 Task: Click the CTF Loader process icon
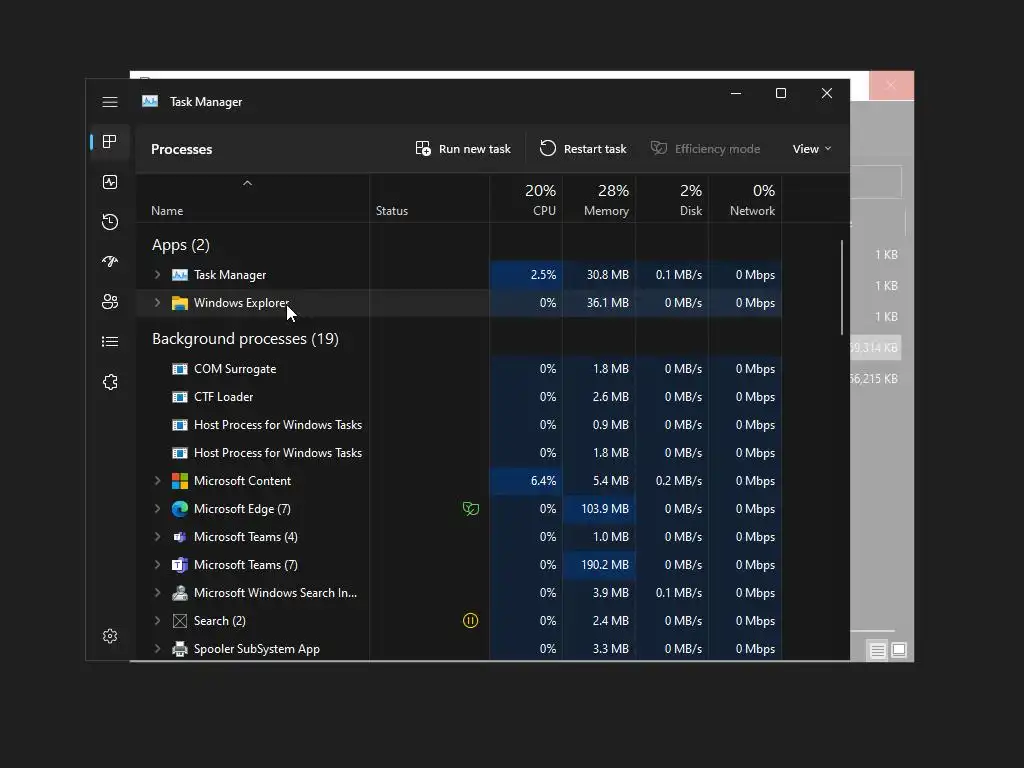pos(180,397)
